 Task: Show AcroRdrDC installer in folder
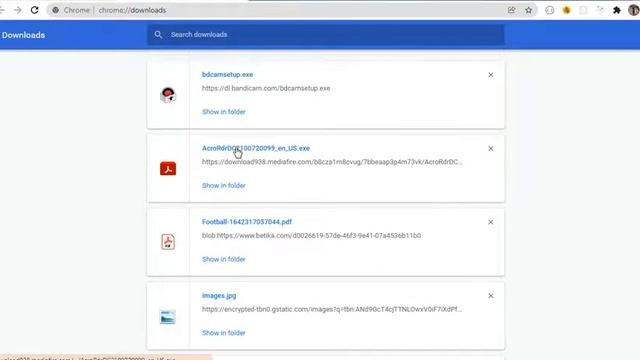pos(224,186)
